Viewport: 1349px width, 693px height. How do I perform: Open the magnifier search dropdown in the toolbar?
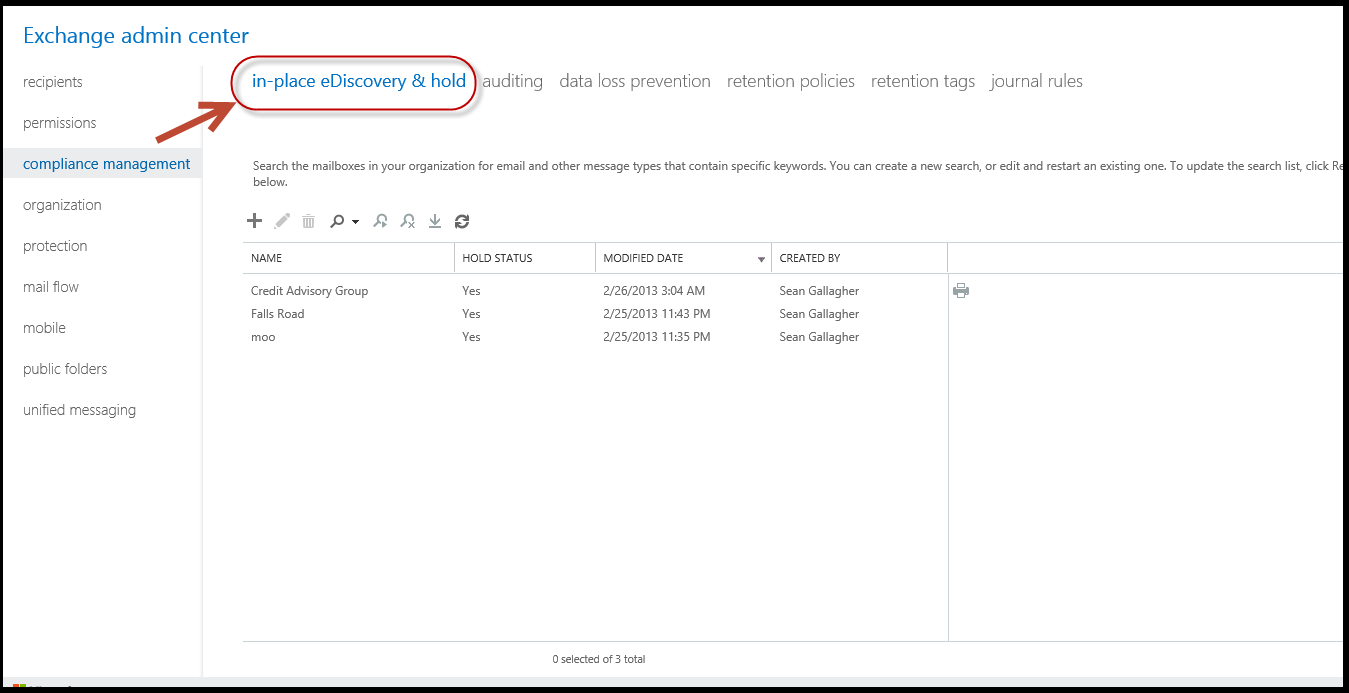[x=344, y=221]
